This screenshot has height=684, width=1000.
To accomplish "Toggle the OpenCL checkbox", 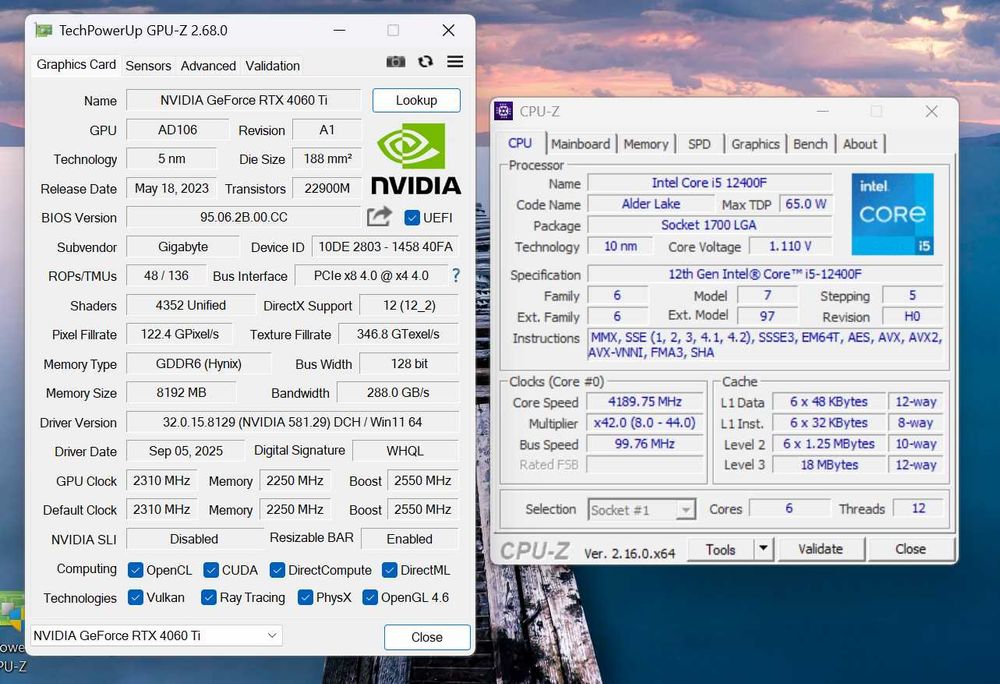I will click(135, 570).
